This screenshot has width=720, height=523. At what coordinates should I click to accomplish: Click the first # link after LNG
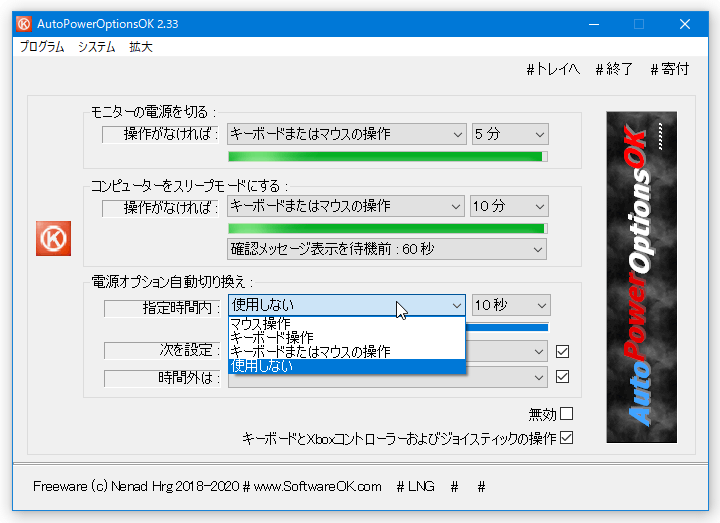click(454, 487)
